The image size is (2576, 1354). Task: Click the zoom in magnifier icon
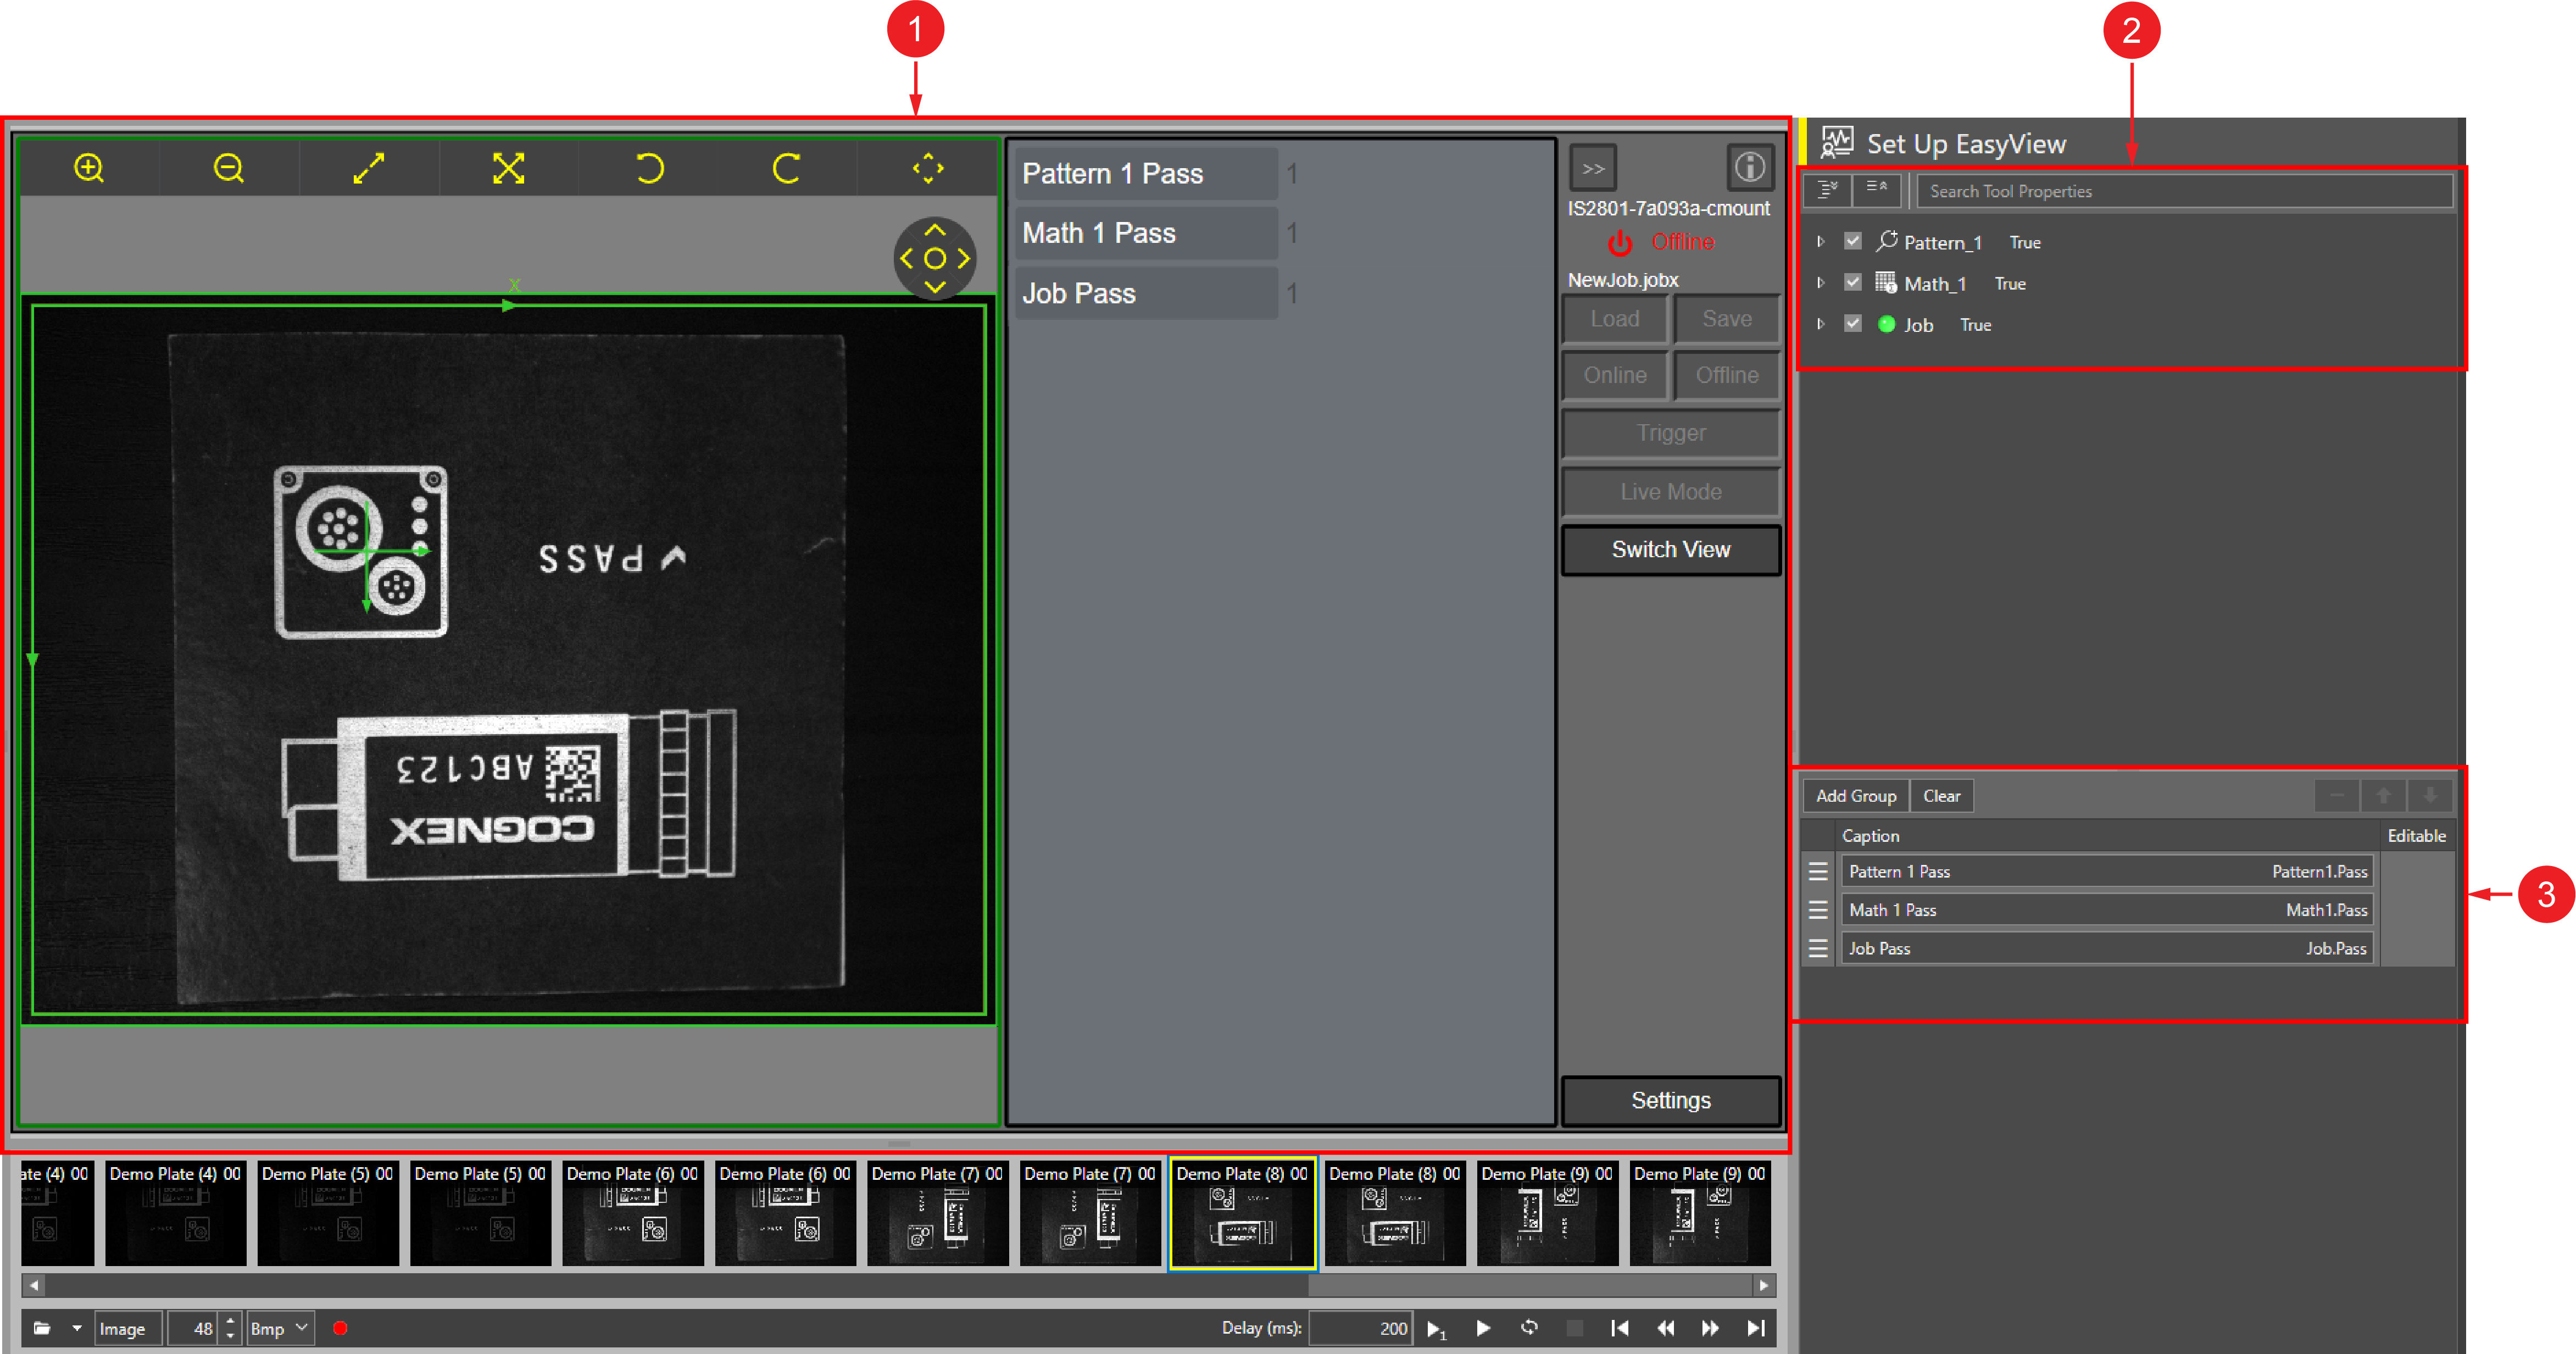89,167
